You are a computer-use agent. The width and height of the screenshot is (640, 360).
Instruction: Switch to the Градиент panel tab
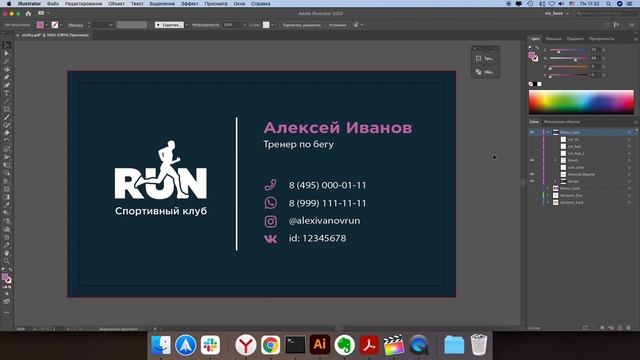[x=575, y=39]
